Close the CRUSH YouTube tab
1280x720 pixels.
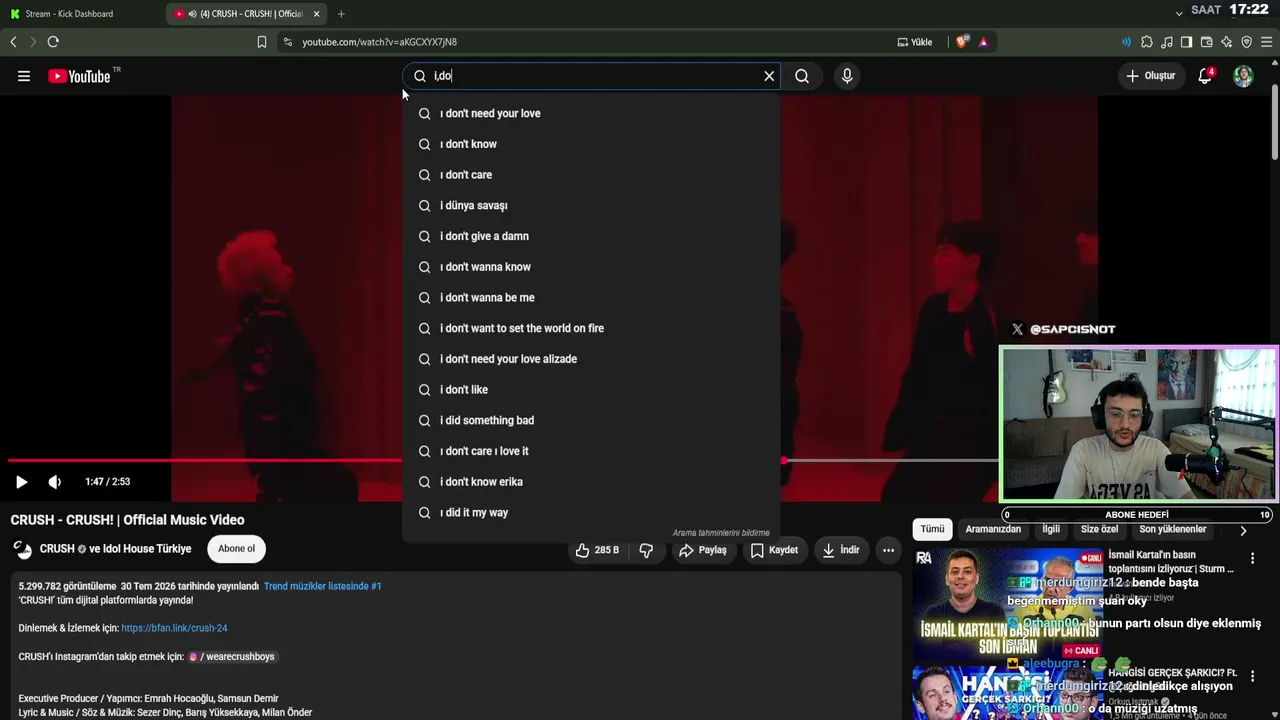tap(317, 14)
